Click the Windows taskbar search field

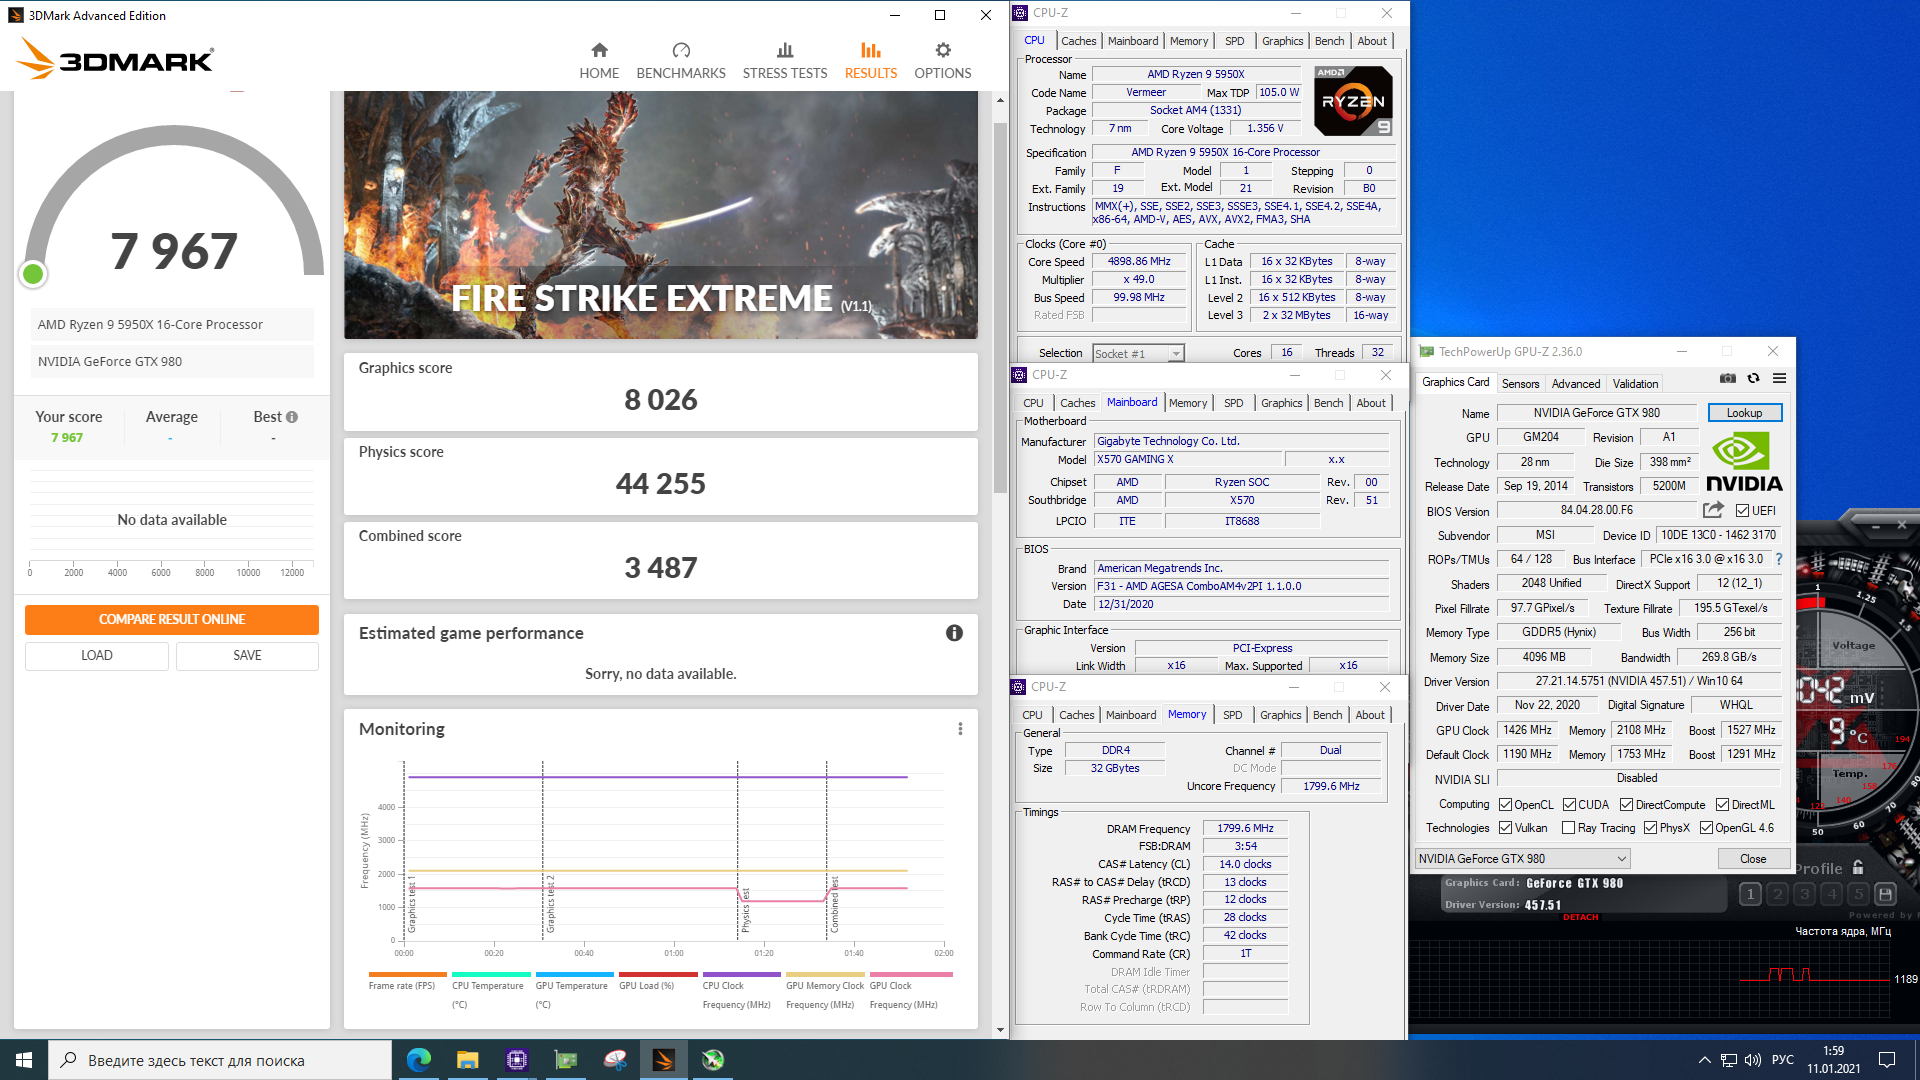click(220, 1060)
